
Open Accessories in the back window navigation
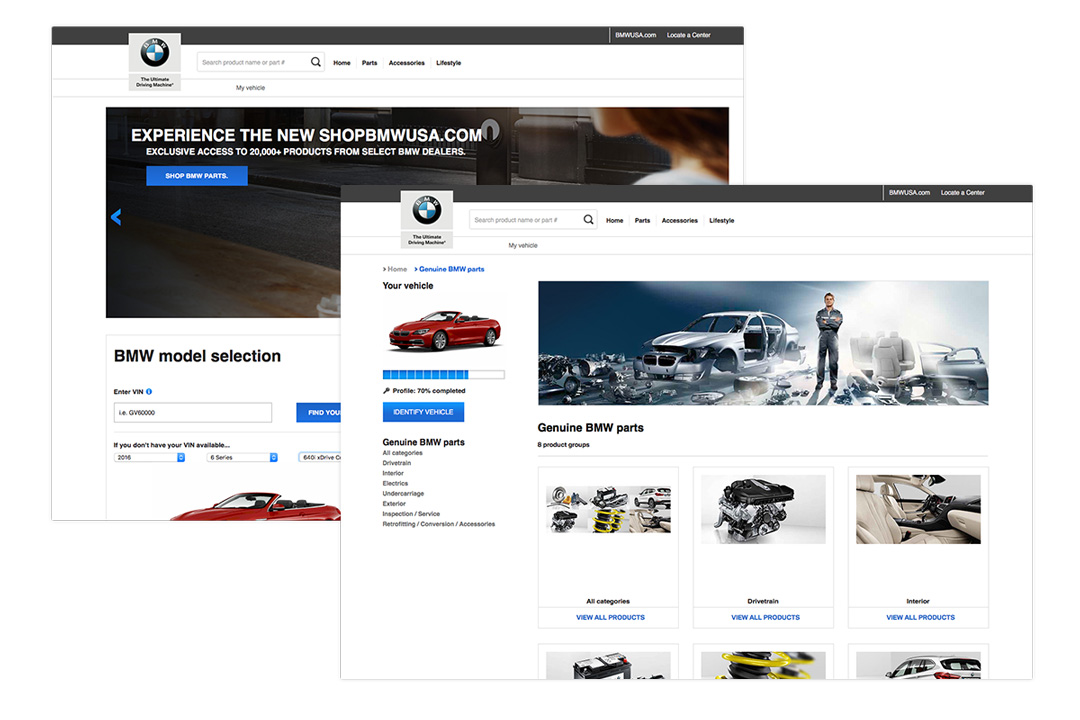pyautogui.click(x=406, y=63)
